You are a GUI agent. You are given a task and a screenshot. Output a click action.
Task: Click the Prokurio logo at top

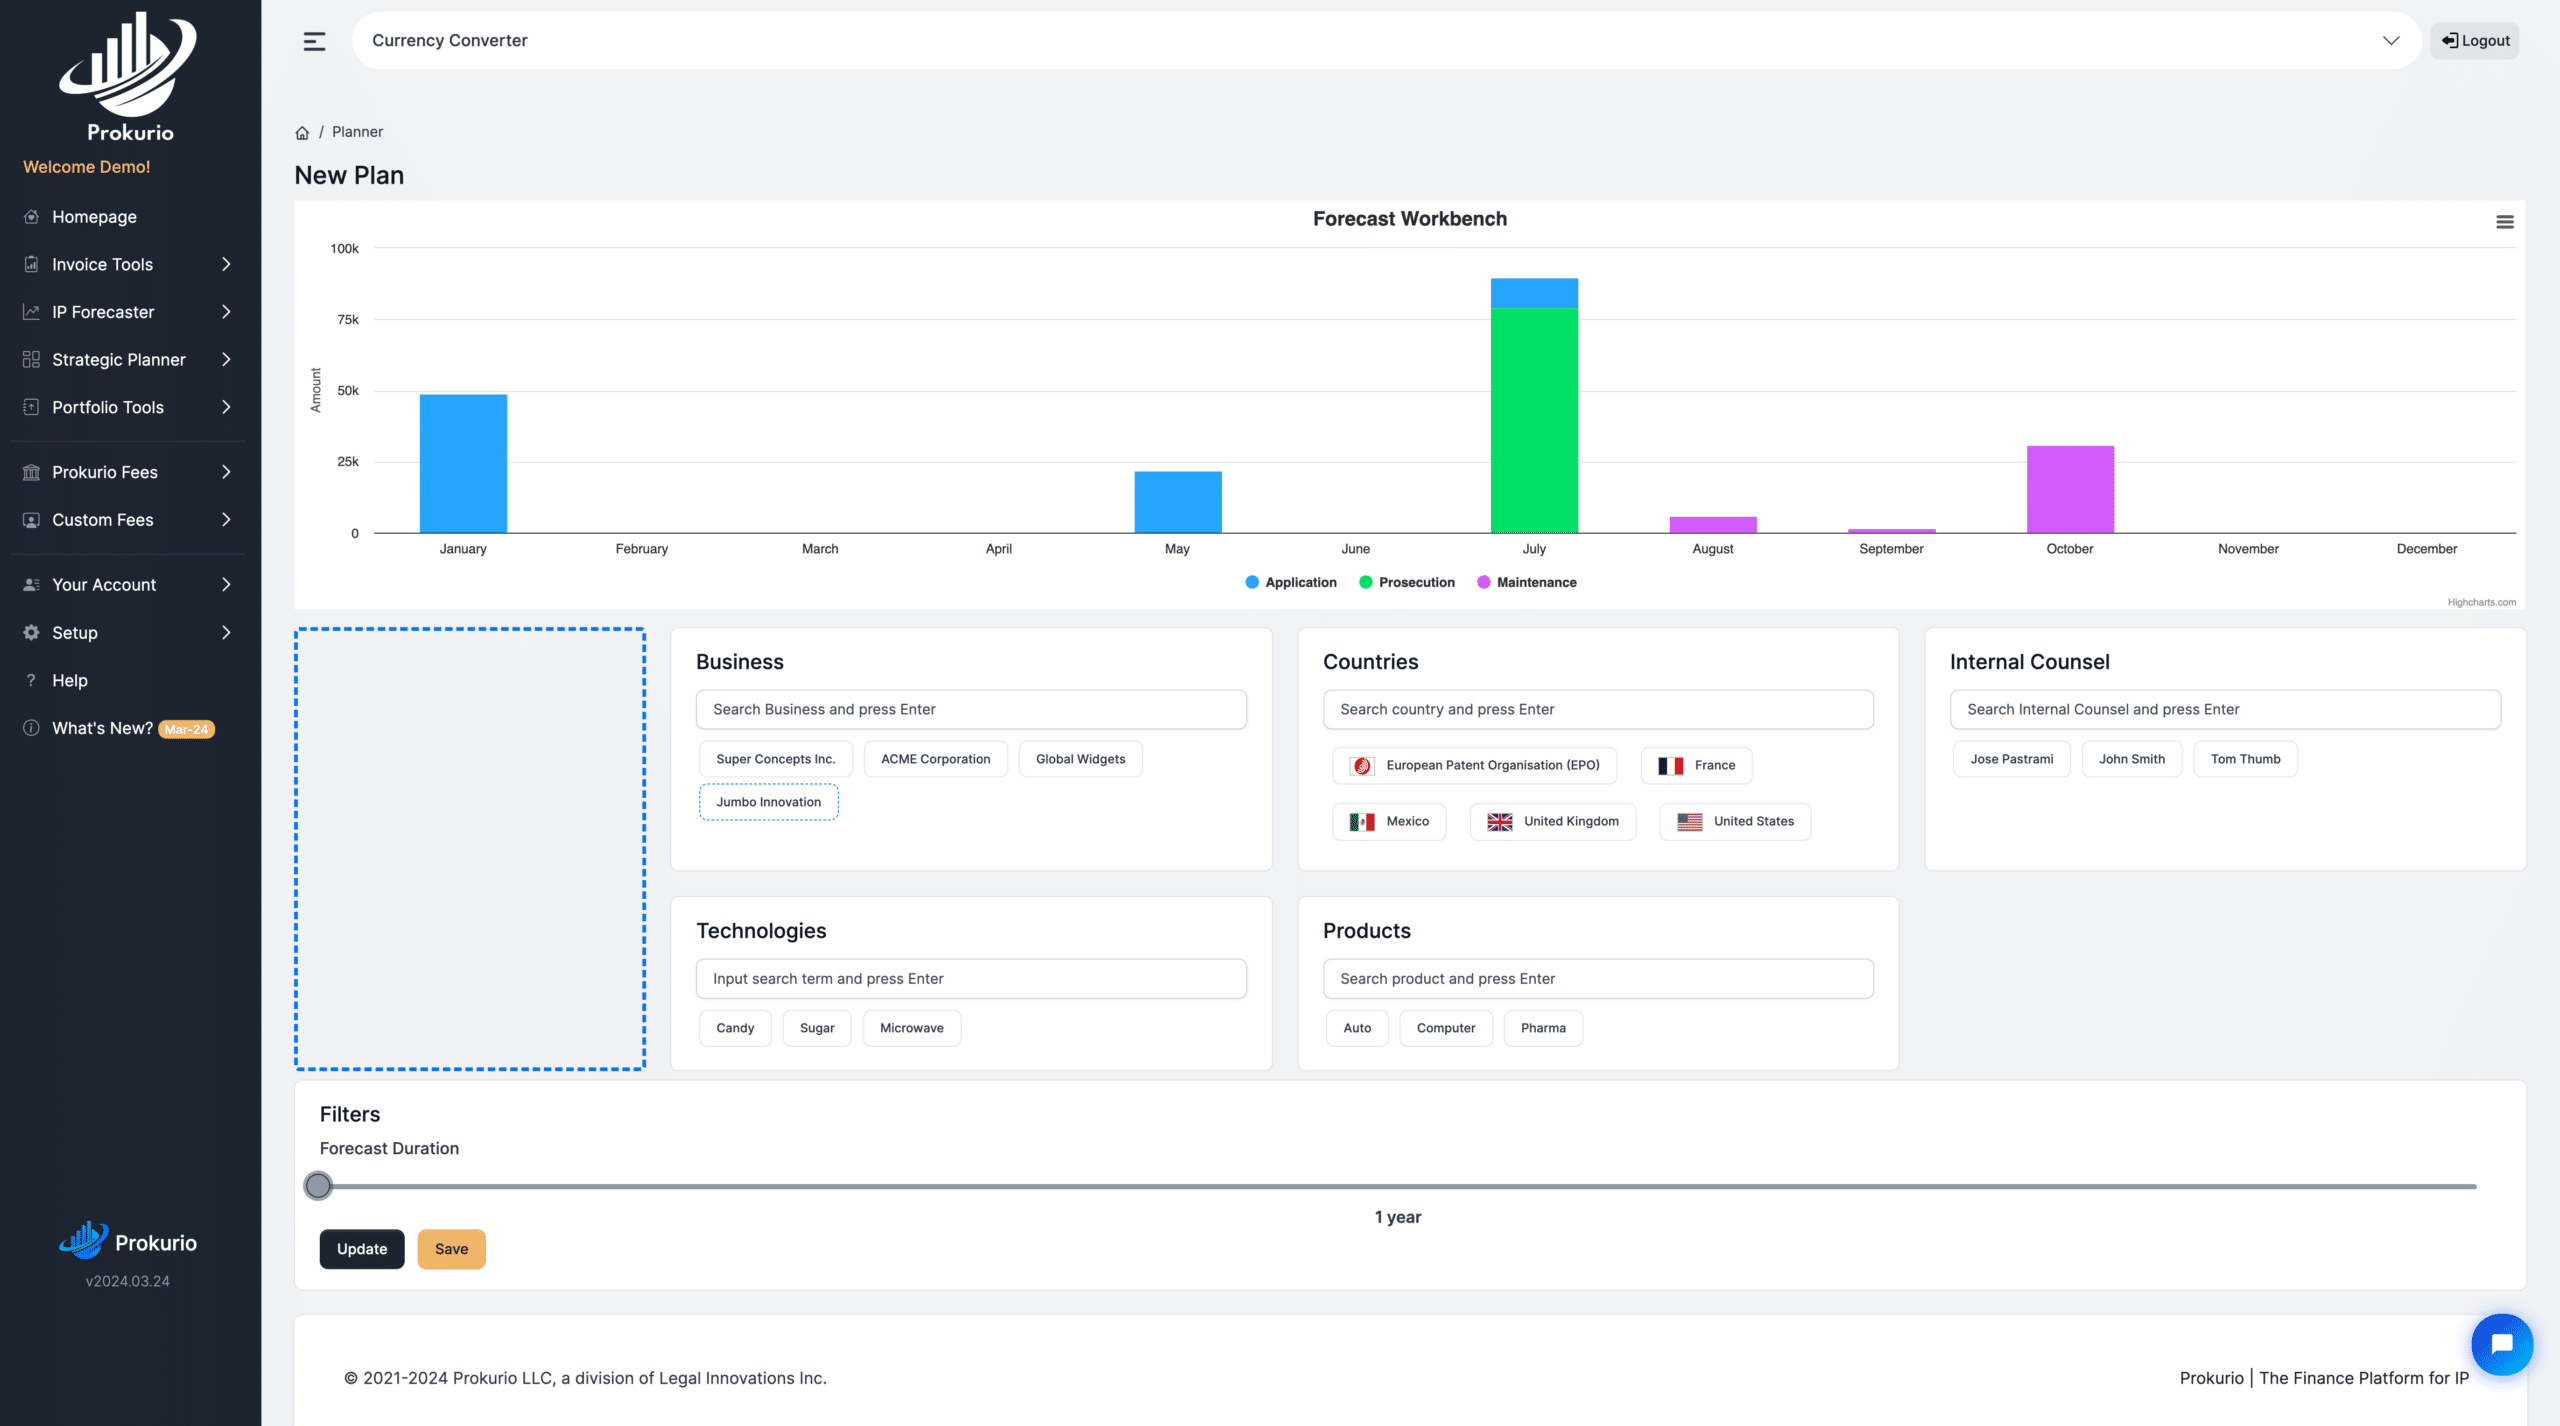(129, 78)
